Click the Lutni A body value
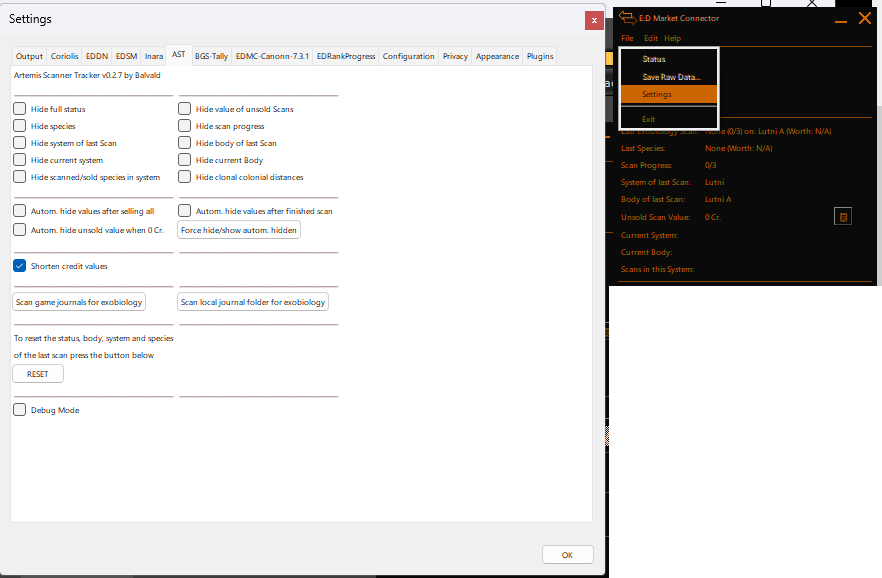 [718, 199]
